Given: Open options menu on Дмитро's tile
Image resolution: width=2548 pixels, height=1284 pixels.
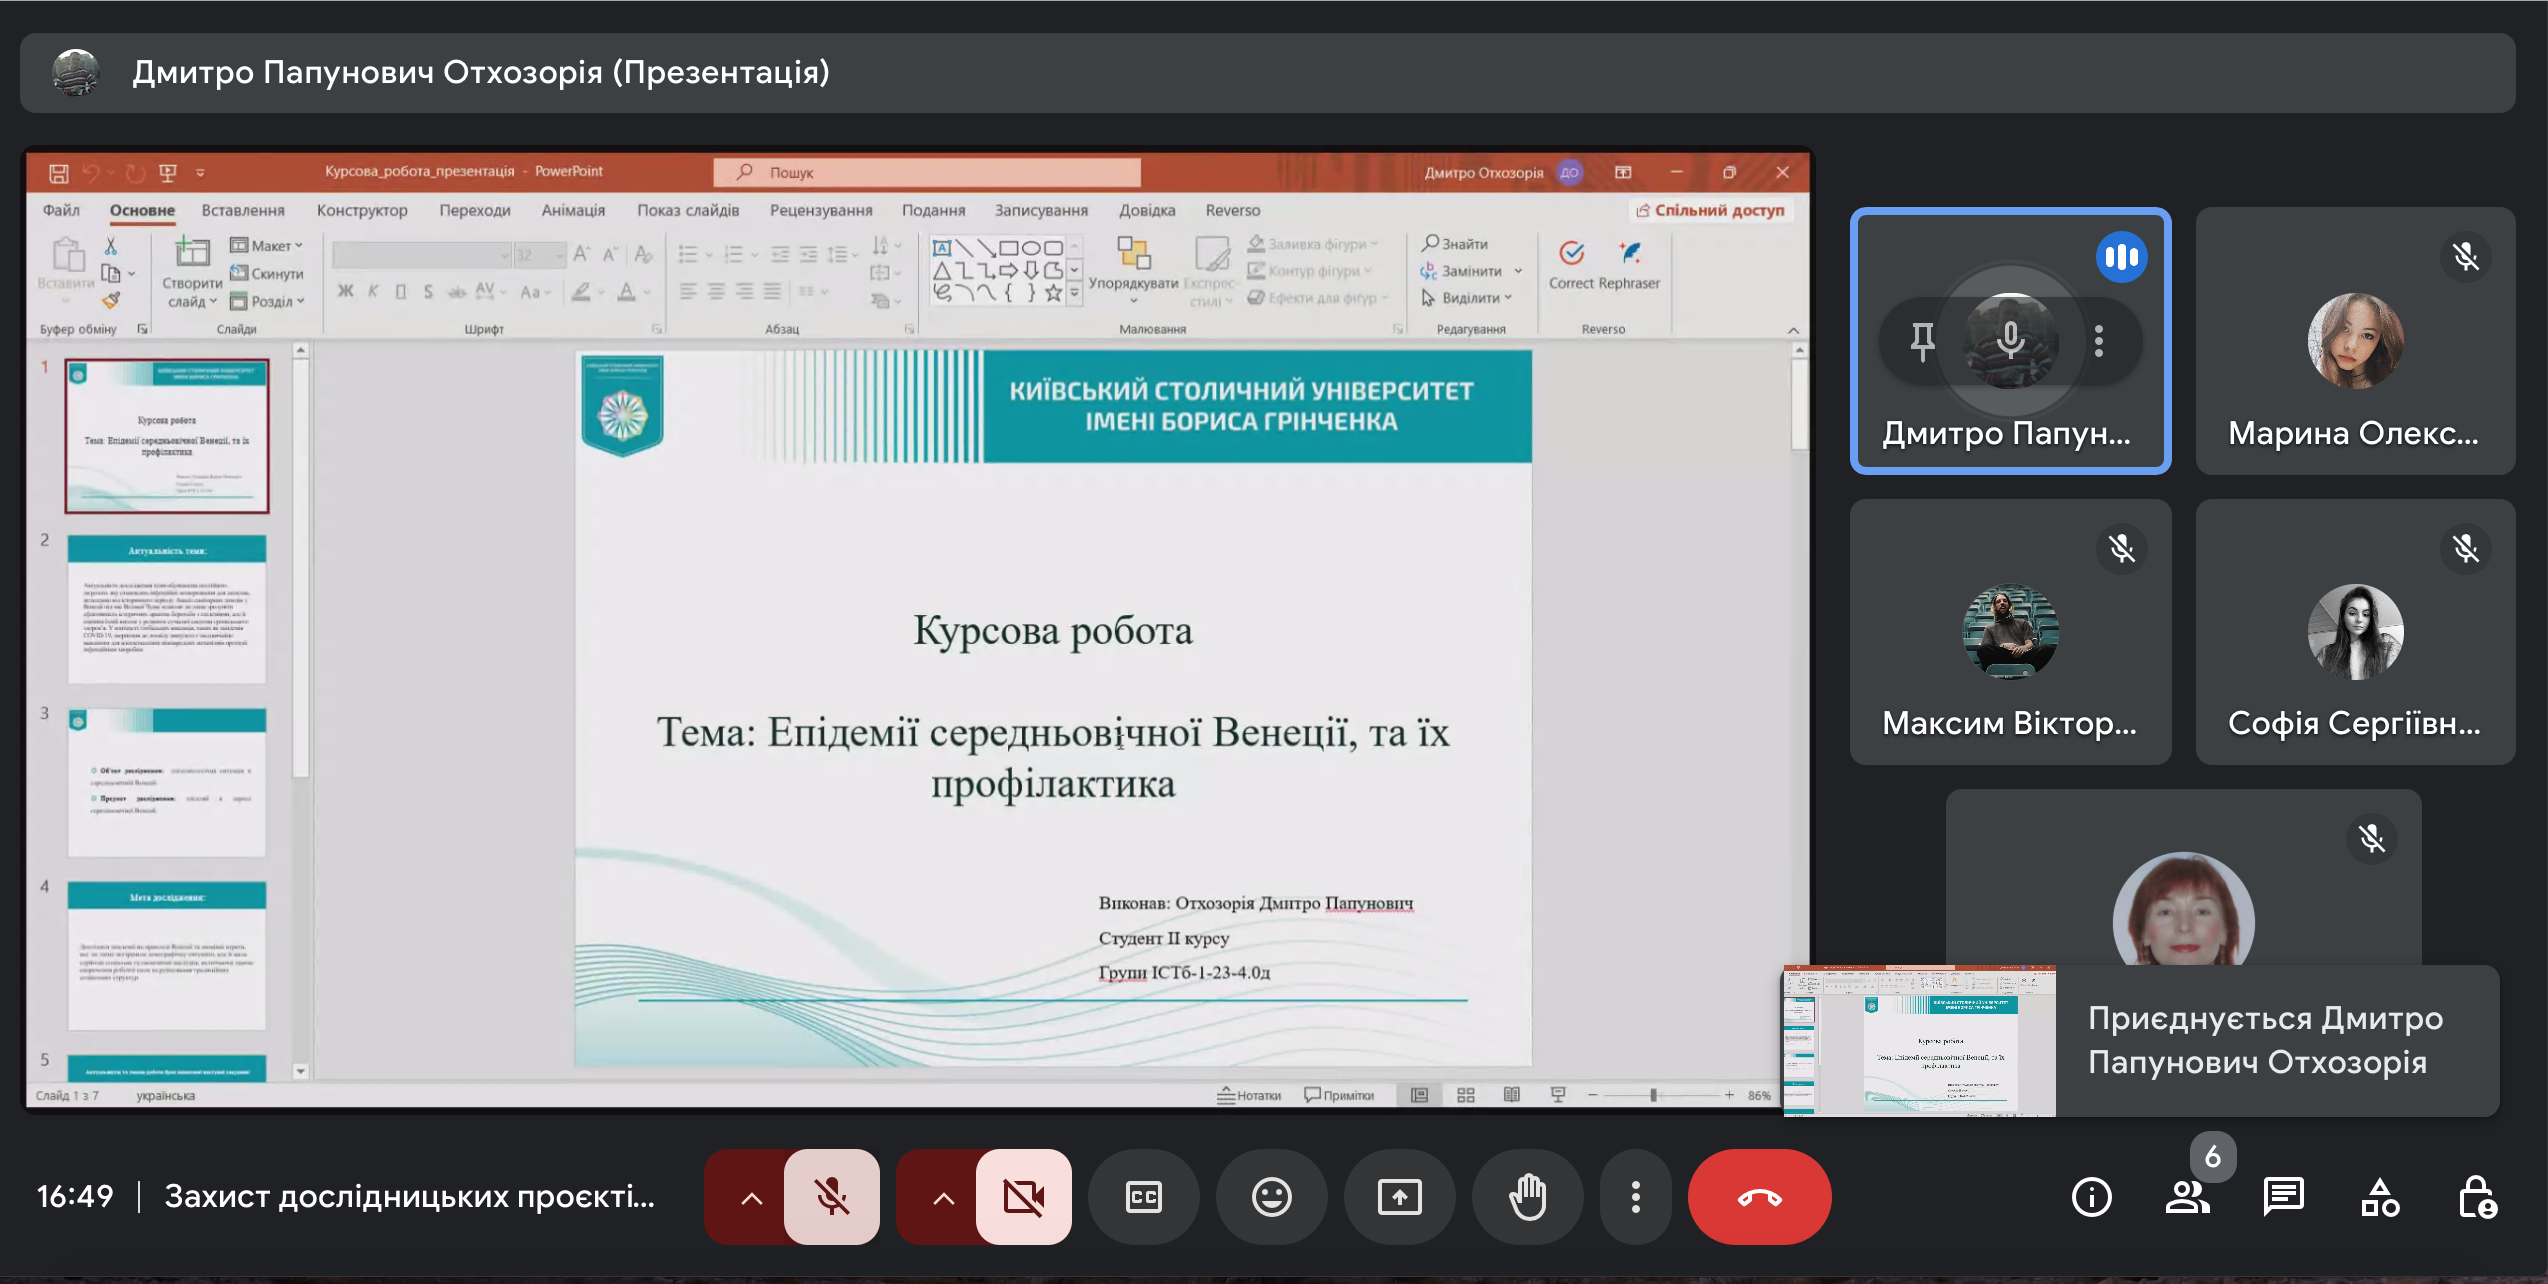Looking at the screenshot, I should point(2099,341).
